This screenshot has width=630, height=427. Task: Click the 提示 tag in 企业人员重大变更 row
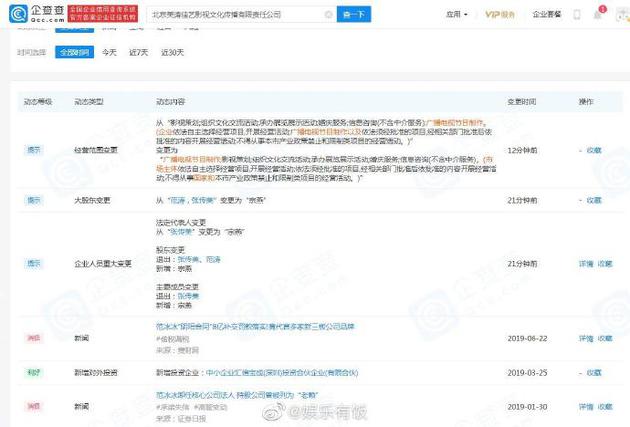coord(34,264)
